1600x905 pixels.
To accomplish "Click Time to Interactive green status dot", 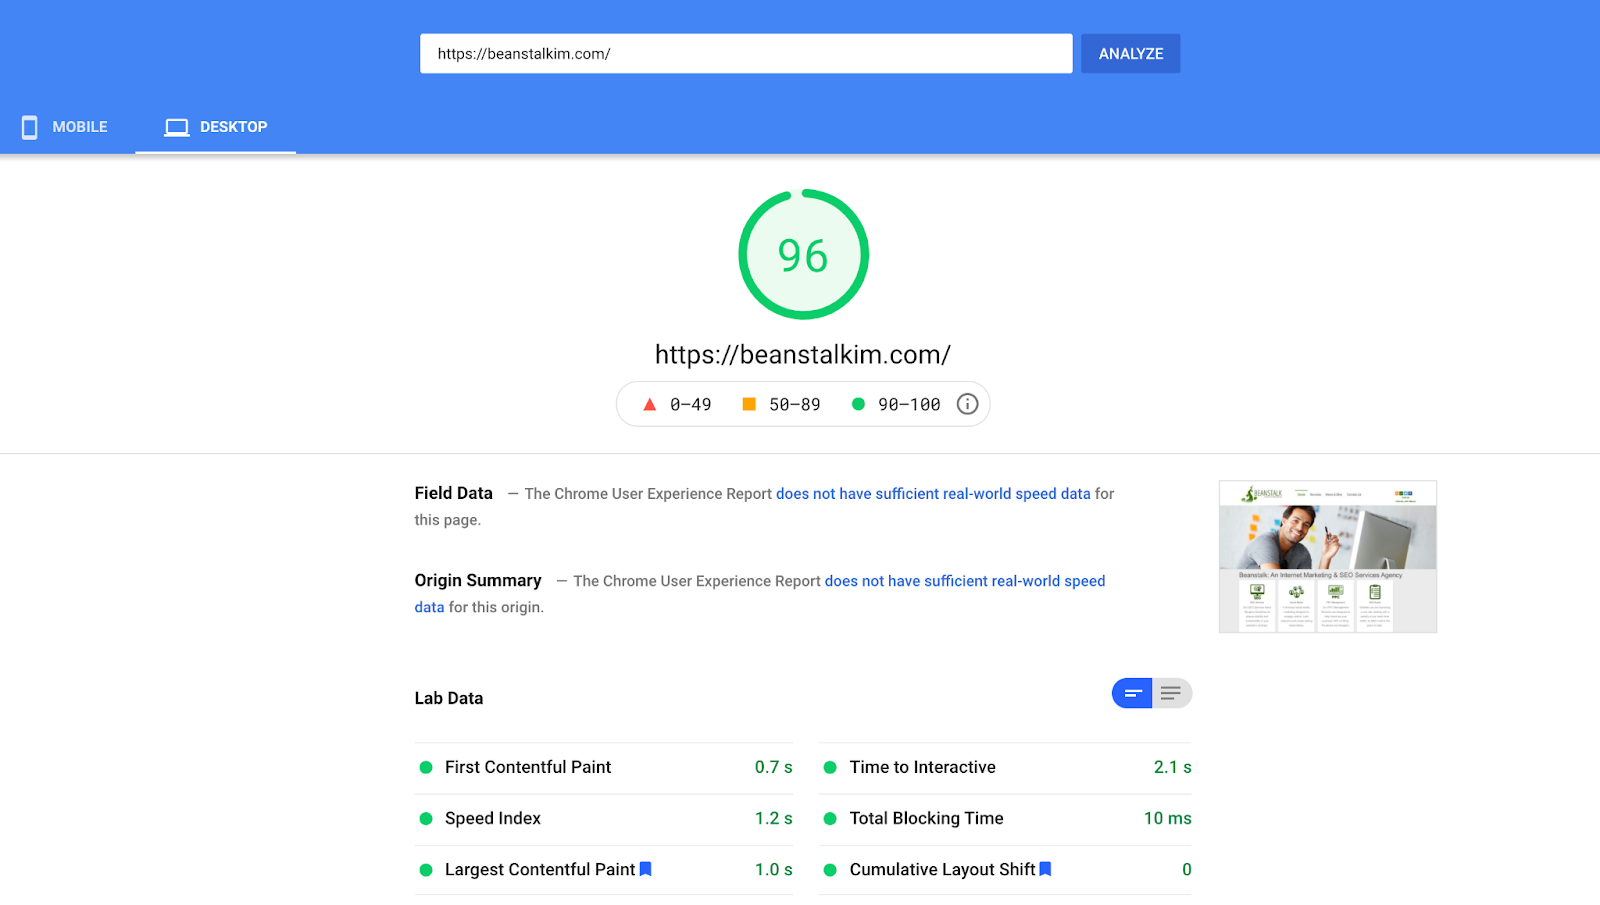I will click(830, 767).
